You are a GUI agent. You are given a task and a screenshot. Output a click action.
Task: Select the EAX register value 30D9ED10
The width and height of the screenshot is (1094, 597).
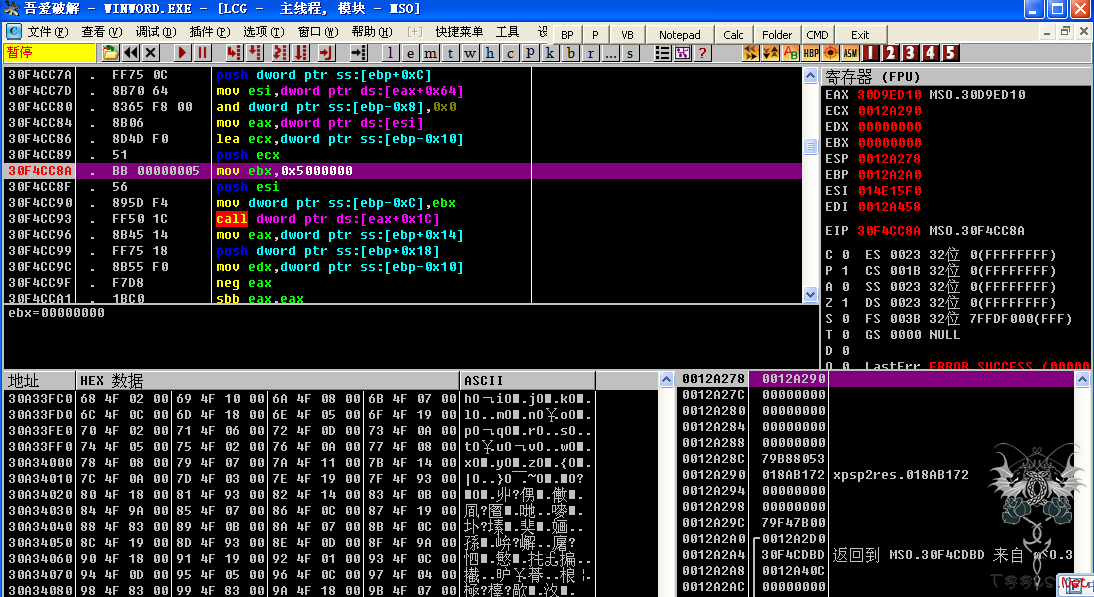890,95
